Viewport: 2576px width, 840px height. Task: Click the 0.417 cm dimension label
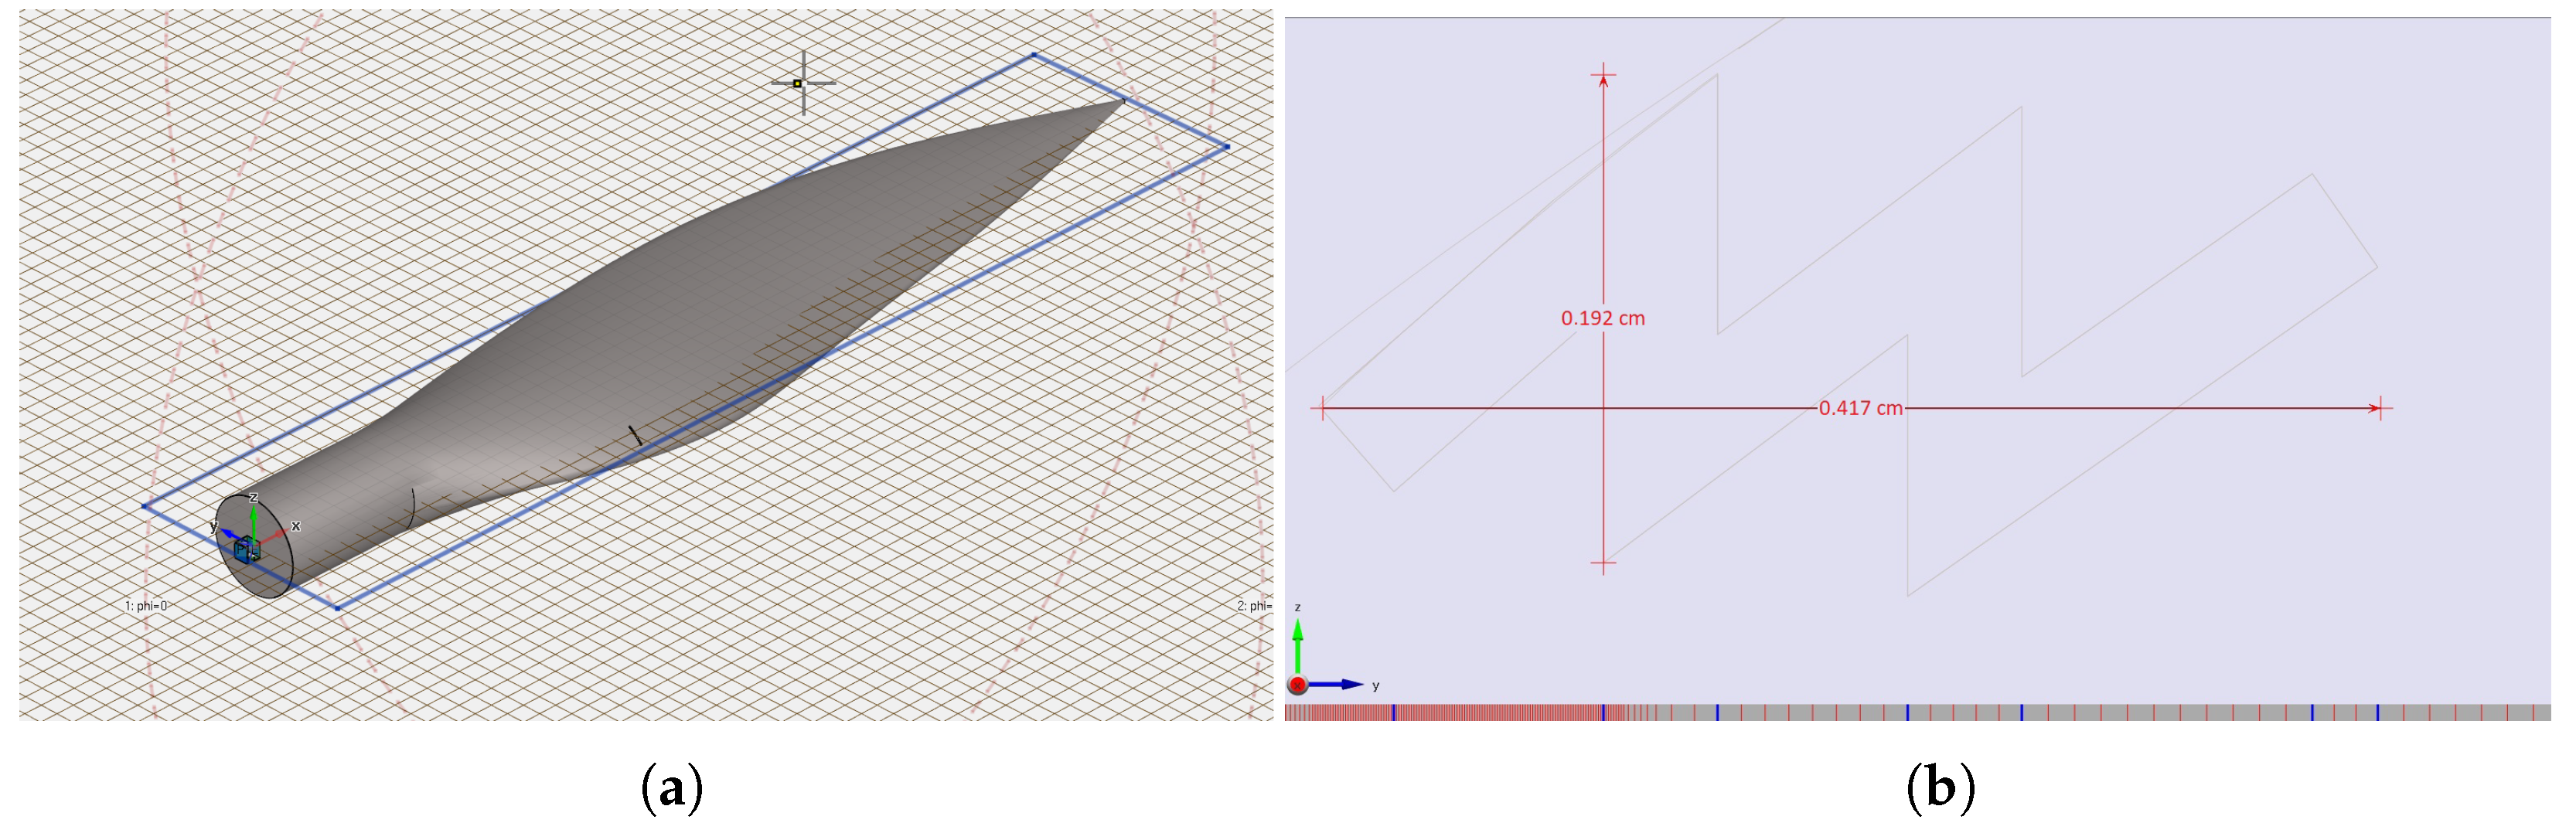pyautogui.click(x=1860, y=408)
